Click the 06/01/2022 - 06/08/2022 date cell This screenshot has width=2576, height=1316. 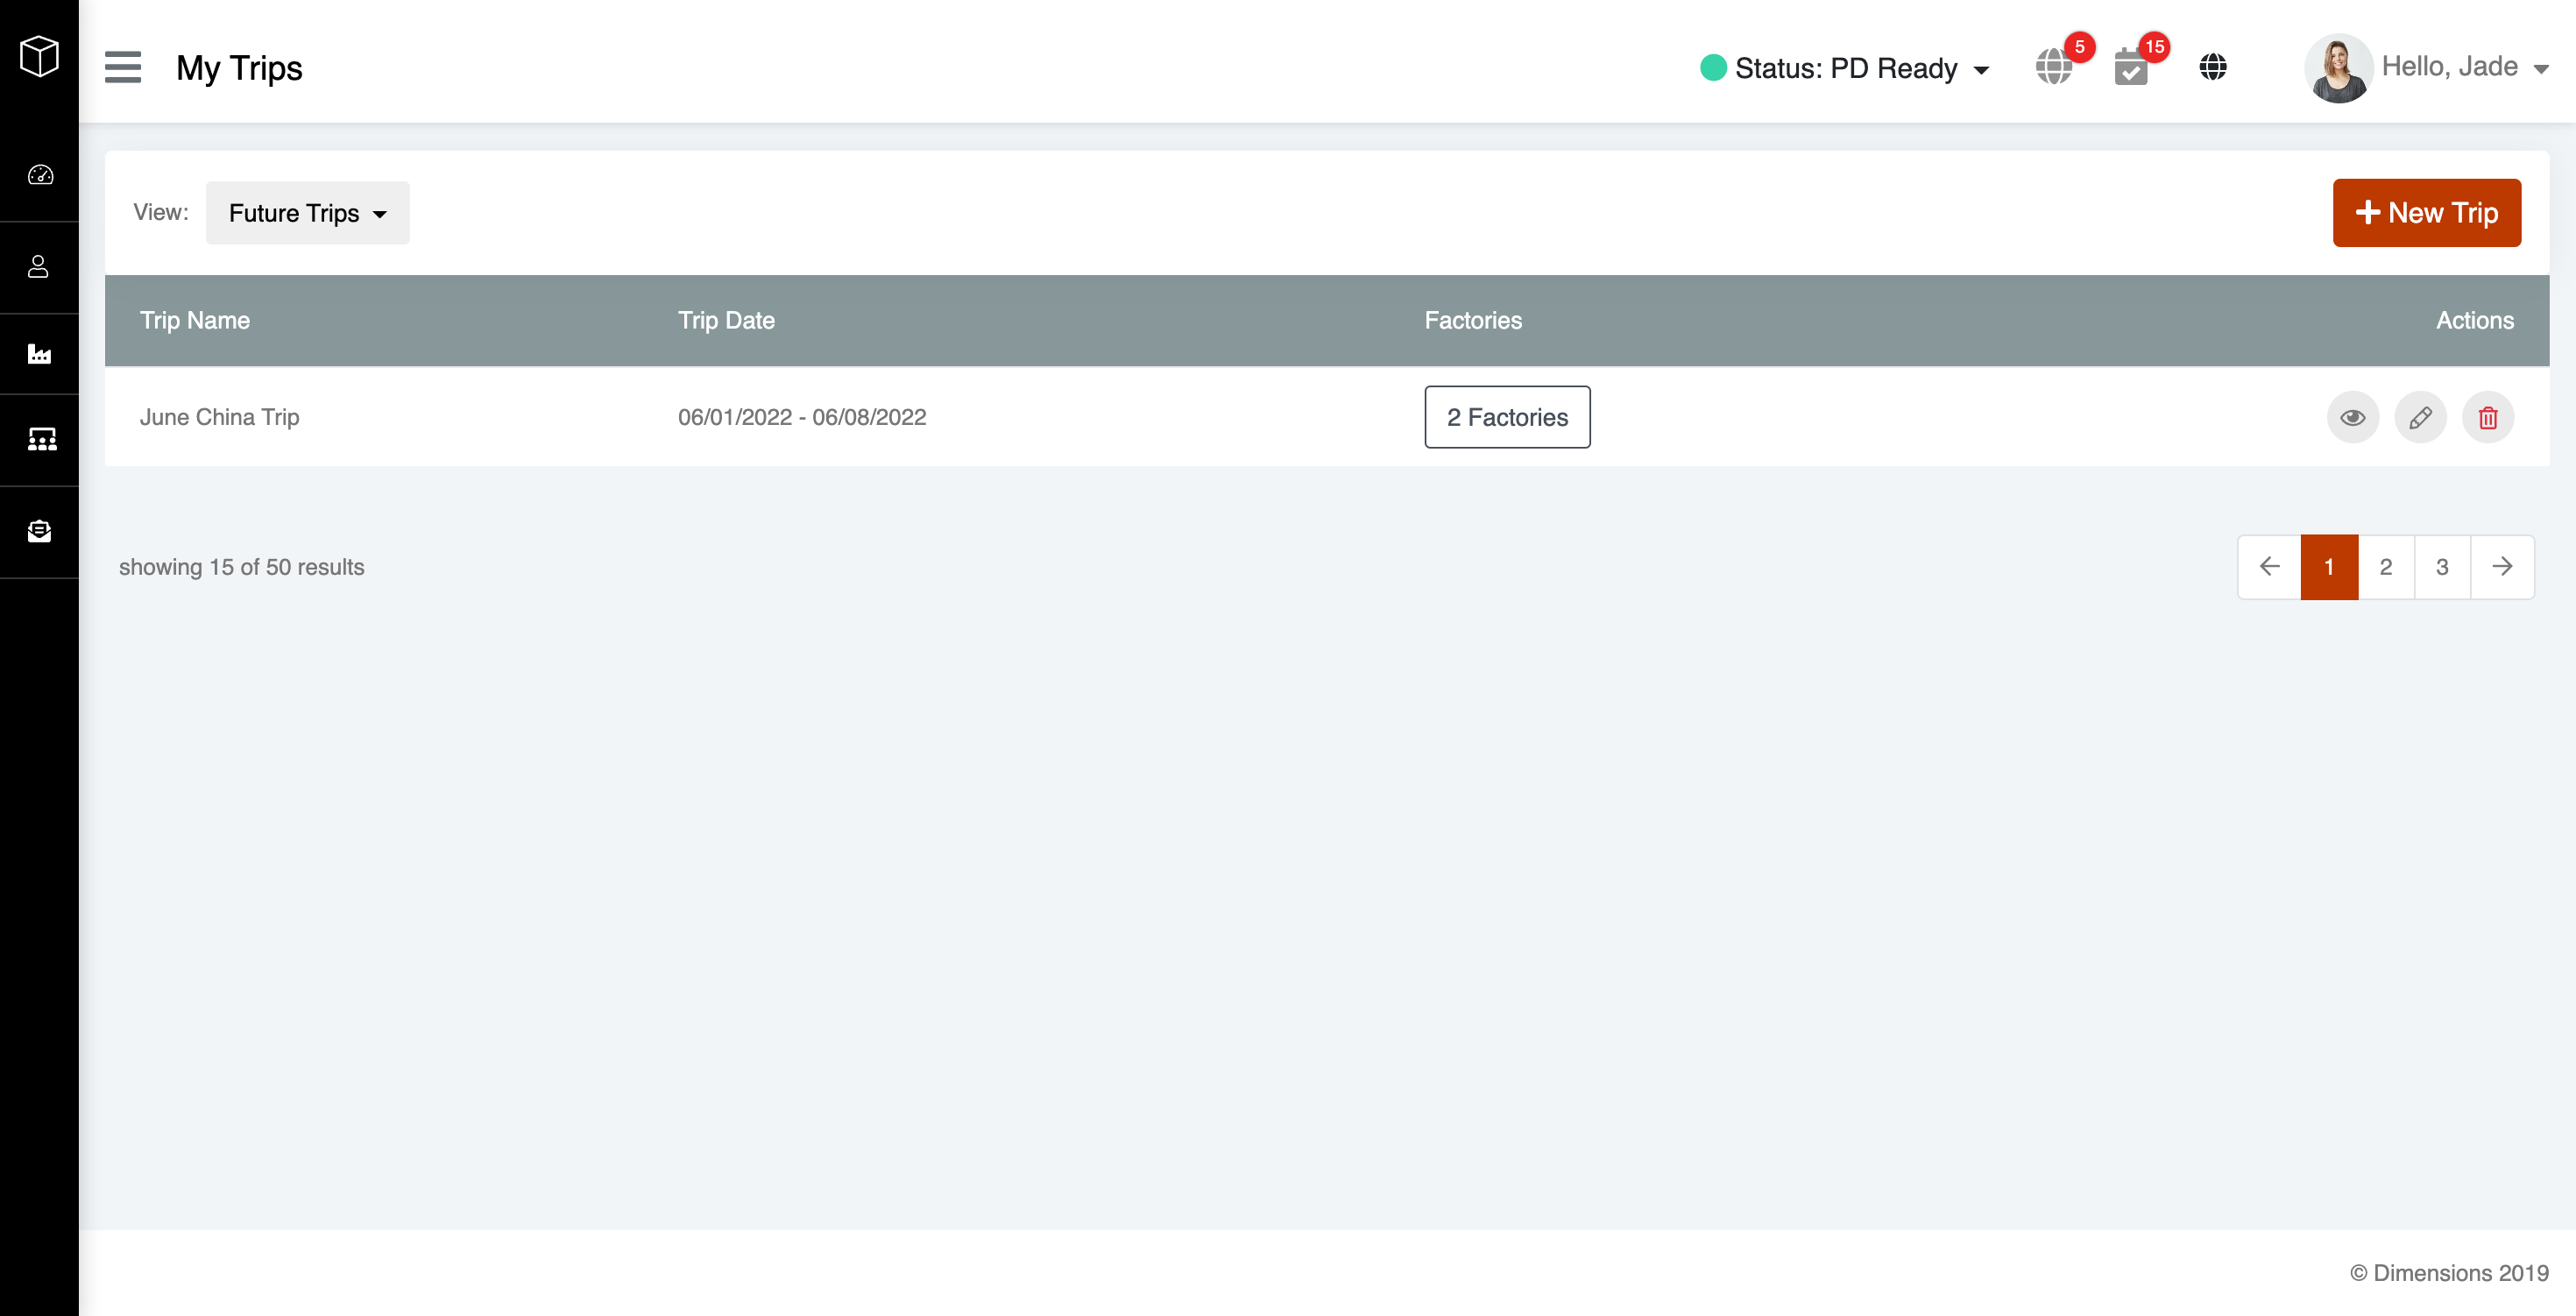pos(802,417)
